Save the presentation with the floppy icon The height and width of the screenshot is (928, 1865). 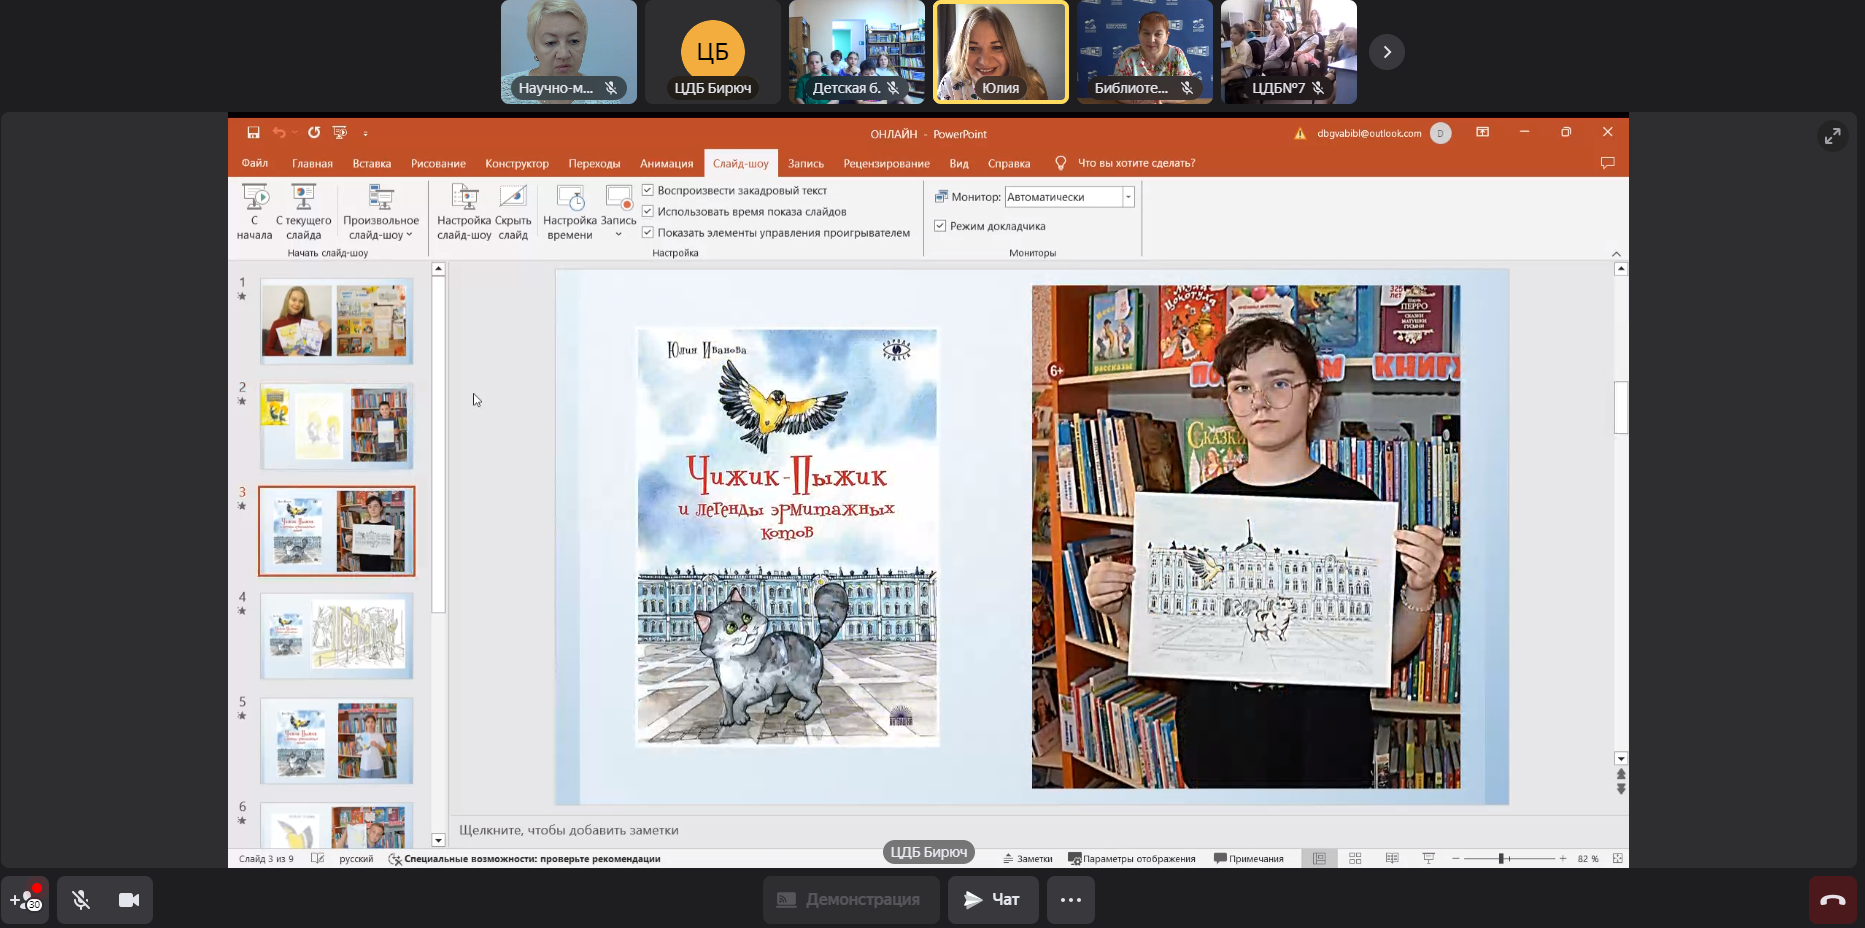click(253, 132)
